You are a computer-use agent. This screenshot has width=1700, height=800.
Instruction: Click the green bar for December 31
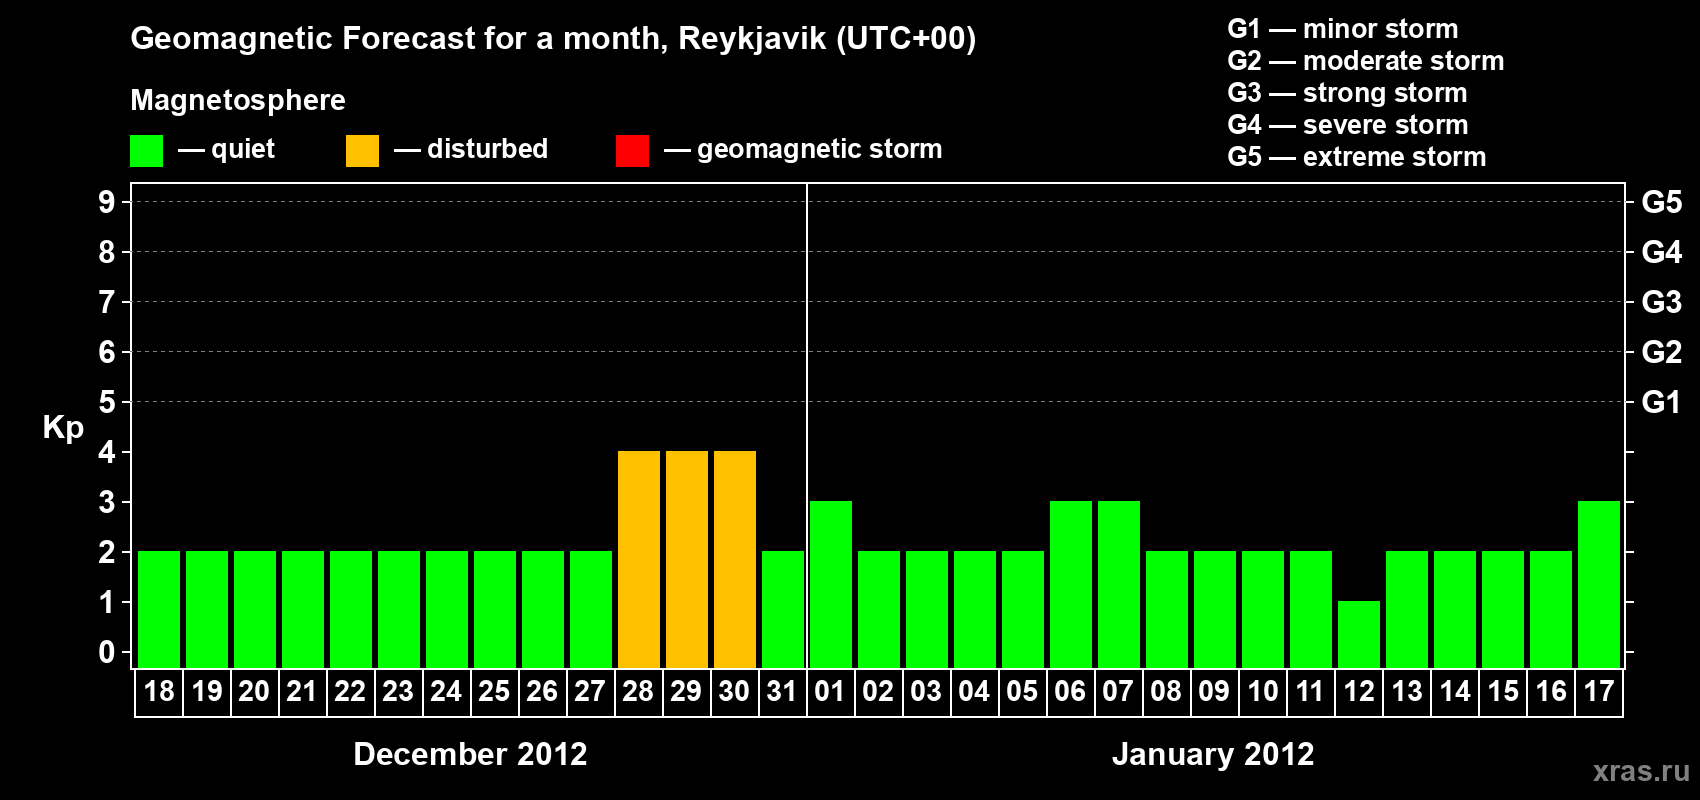coord(783,609)
